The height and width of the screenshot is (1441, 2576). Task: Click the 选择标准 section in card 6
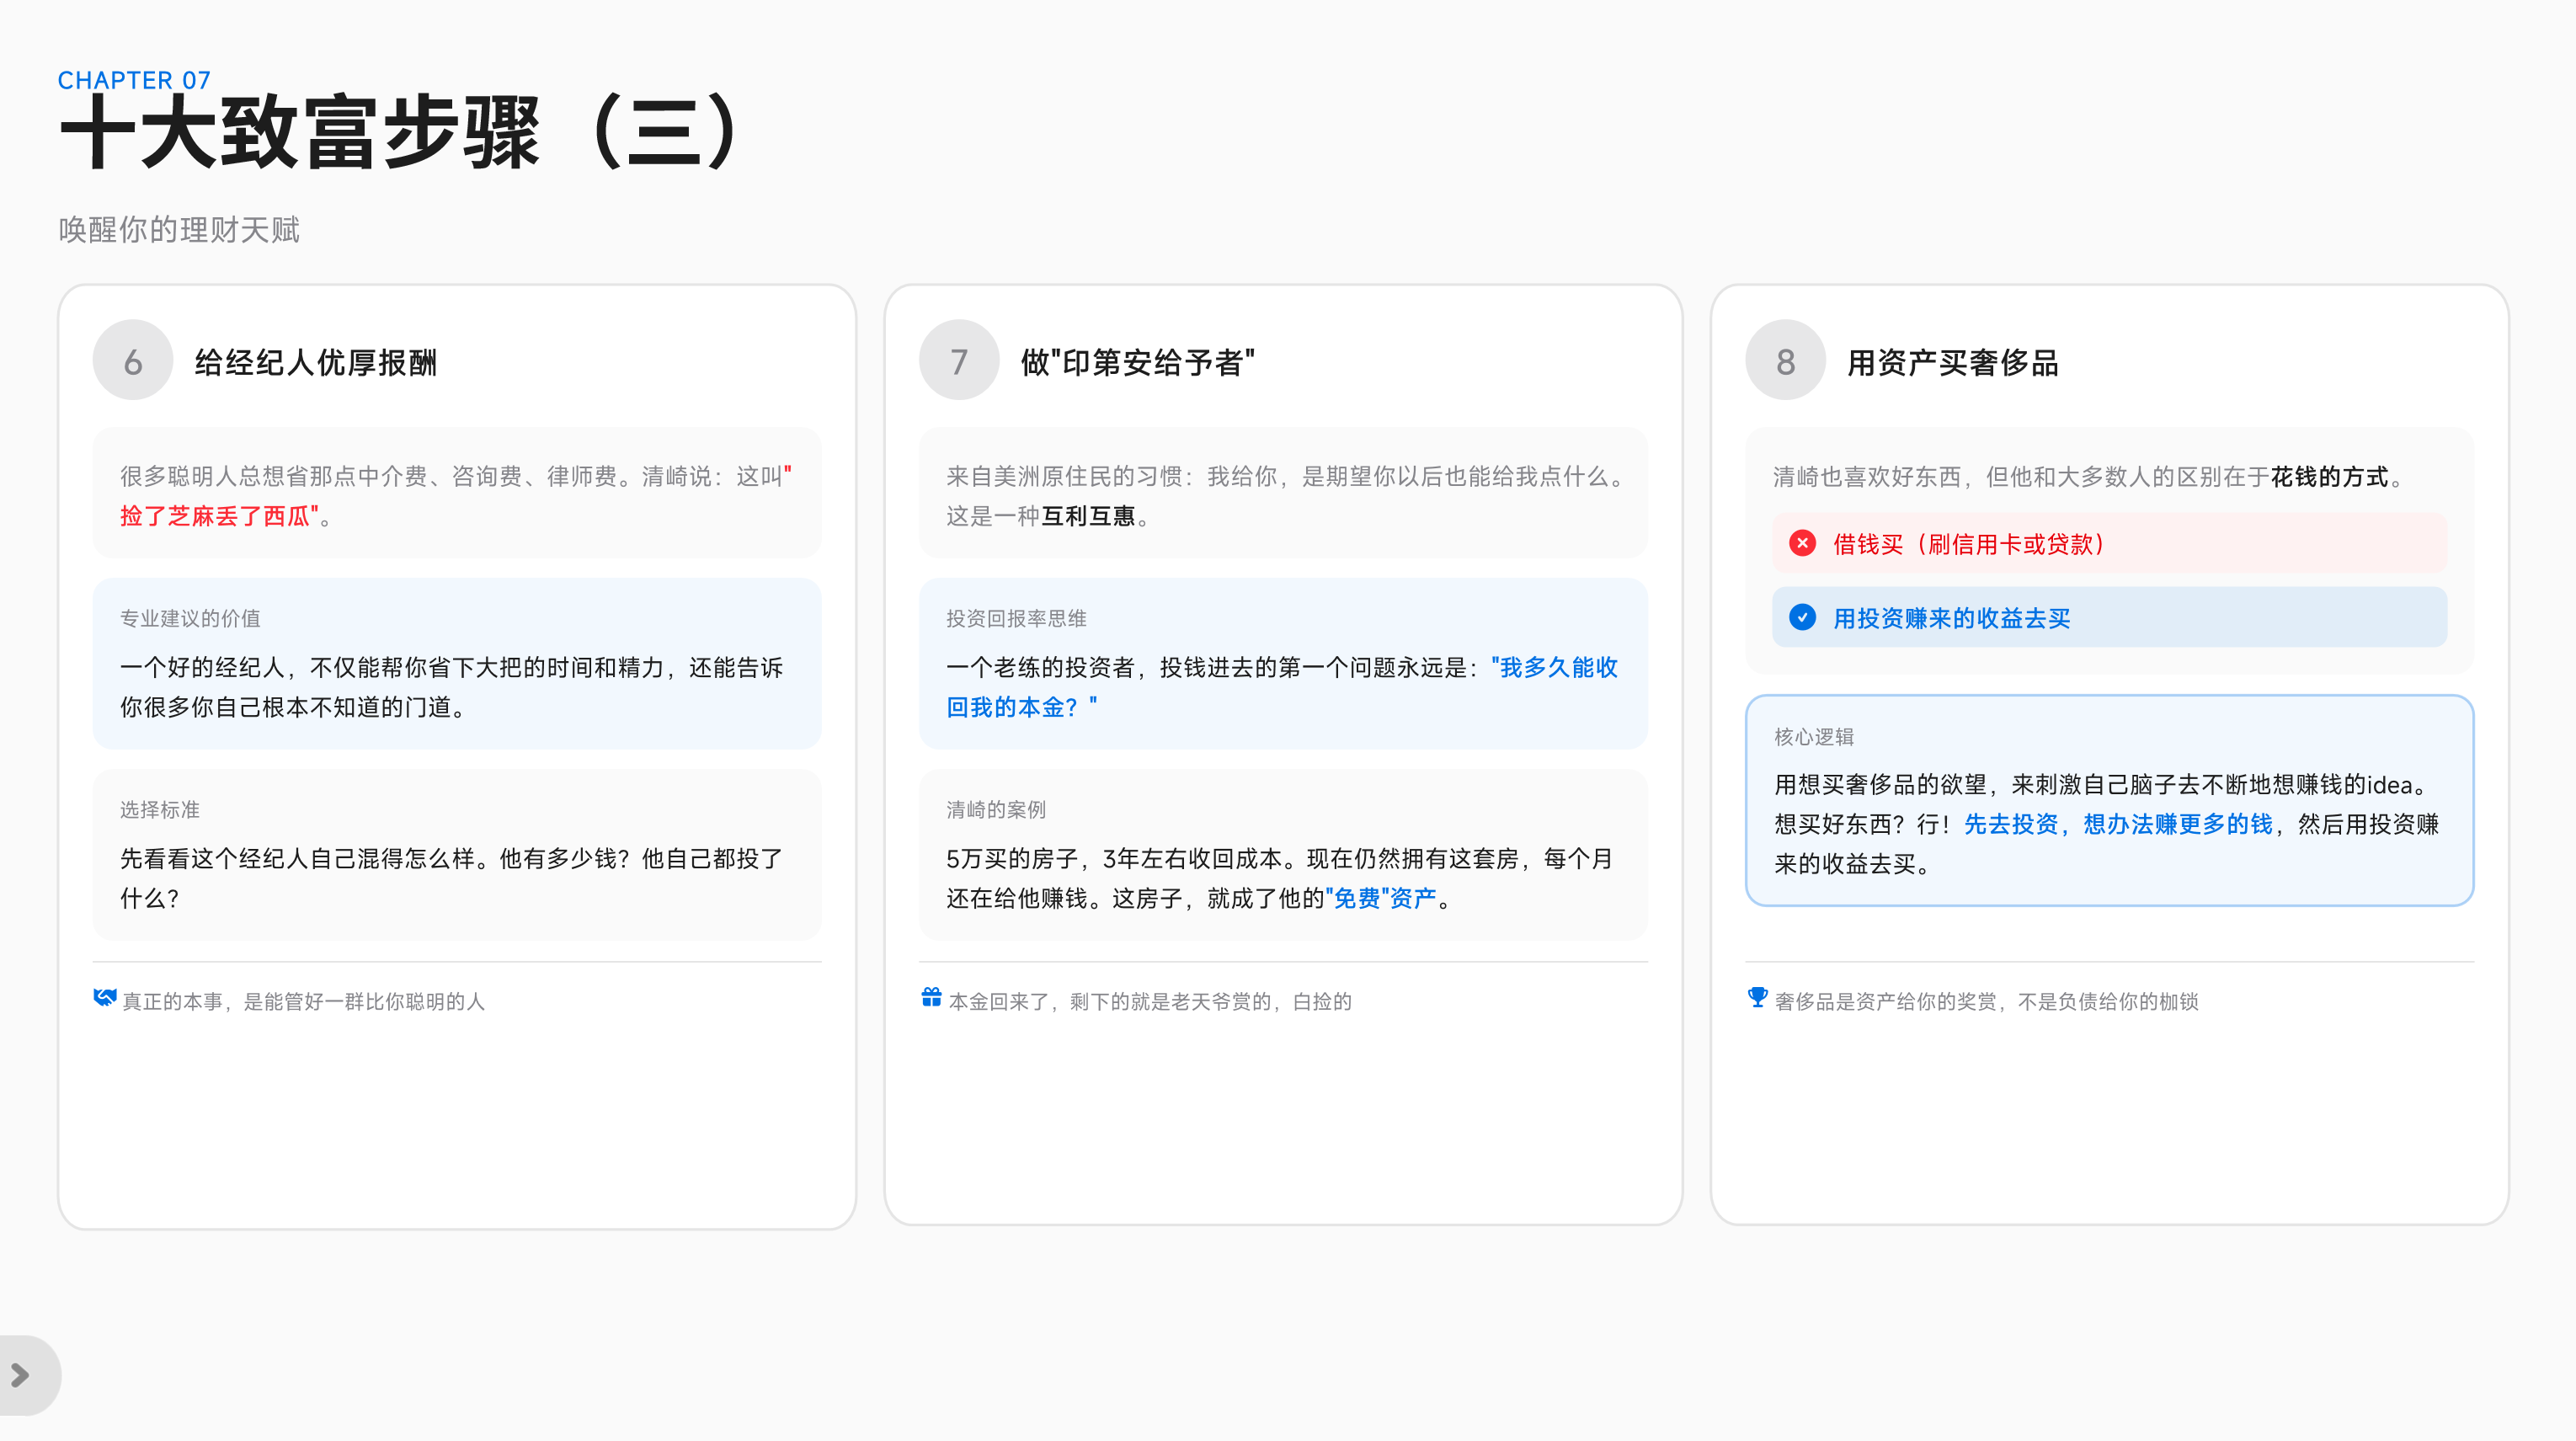click(x=457, y=854)
